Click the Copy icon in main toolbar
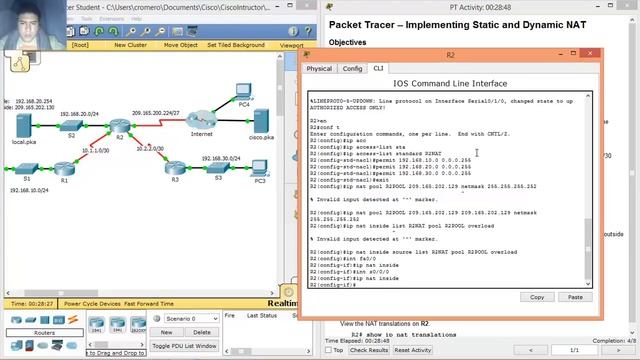 (71, 31)
